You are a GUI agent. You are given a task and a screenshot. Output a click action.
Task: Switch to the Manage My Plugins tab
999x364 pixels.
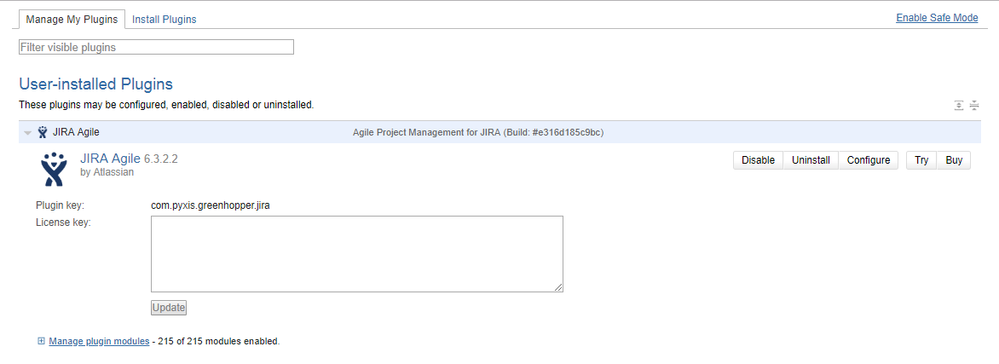[x=72, y=19]
